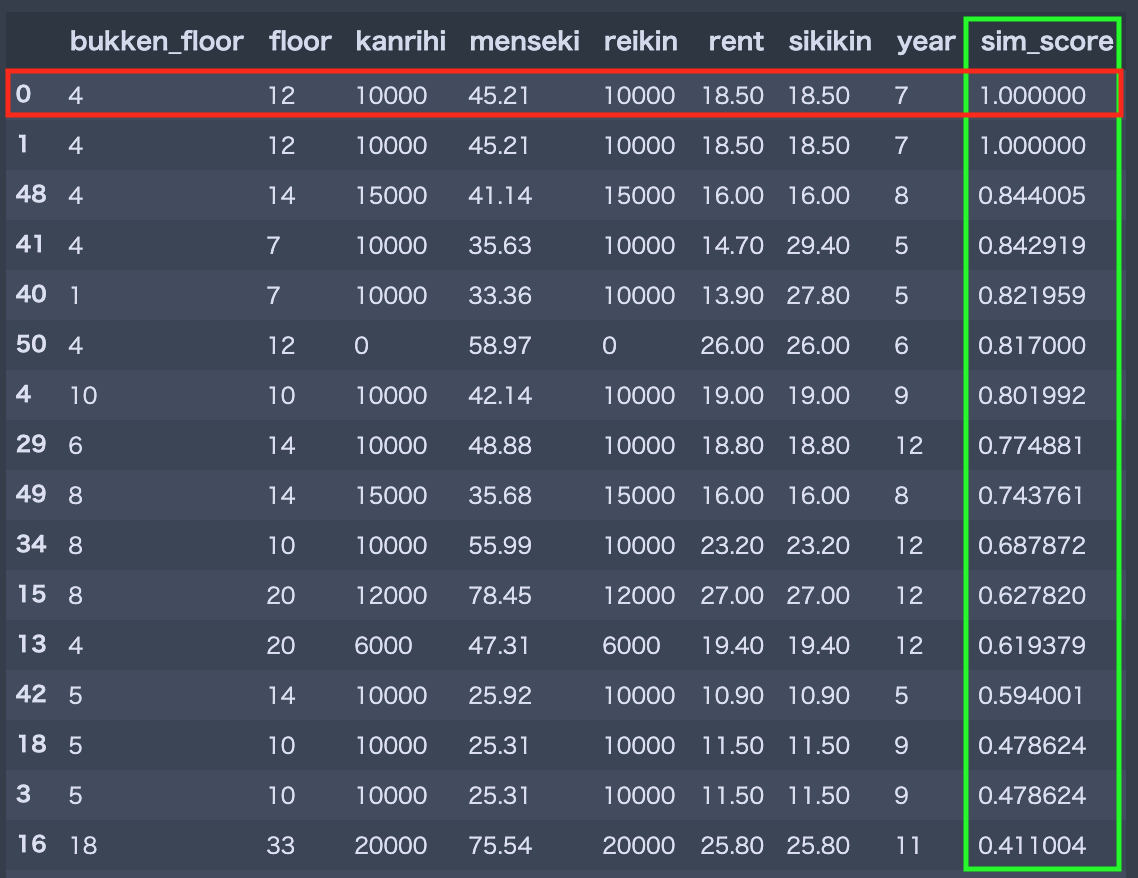The image size is (1138, 878).
Task: Click the sim_score value 0.801992
Action: (1031, 395)
